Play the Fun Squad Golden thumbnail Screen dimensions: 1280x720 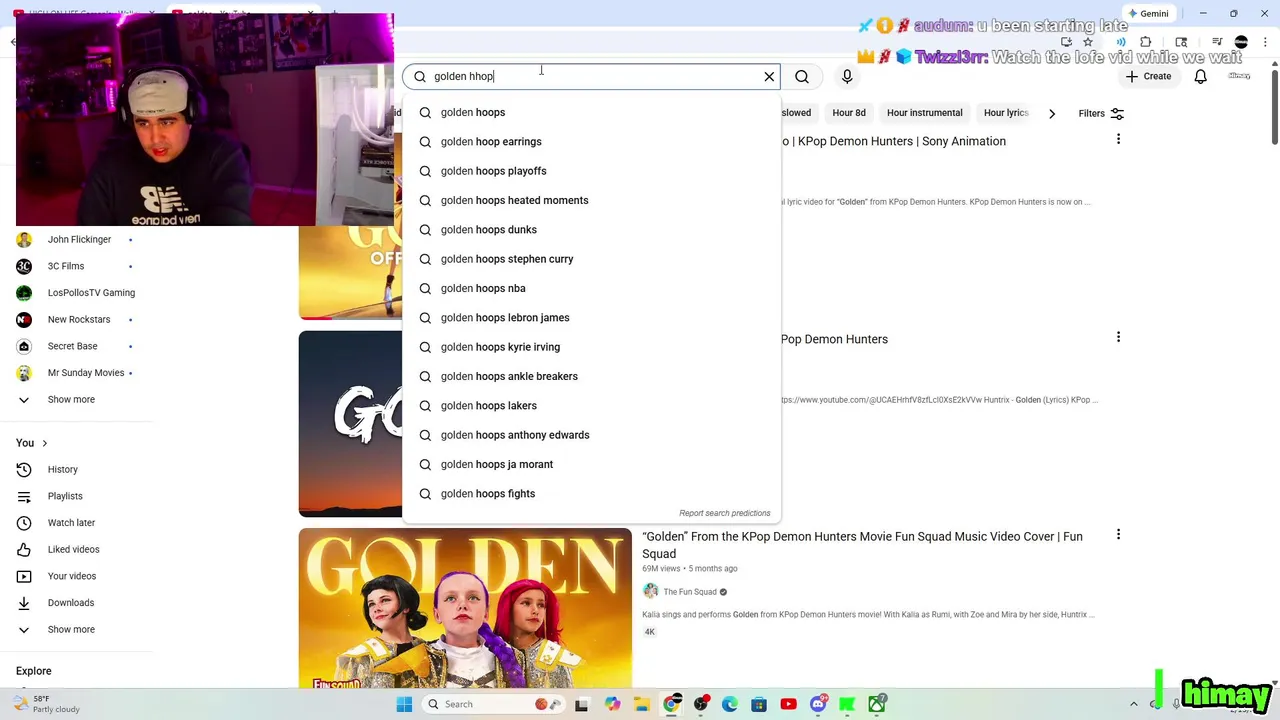click(x=465, y=608)
